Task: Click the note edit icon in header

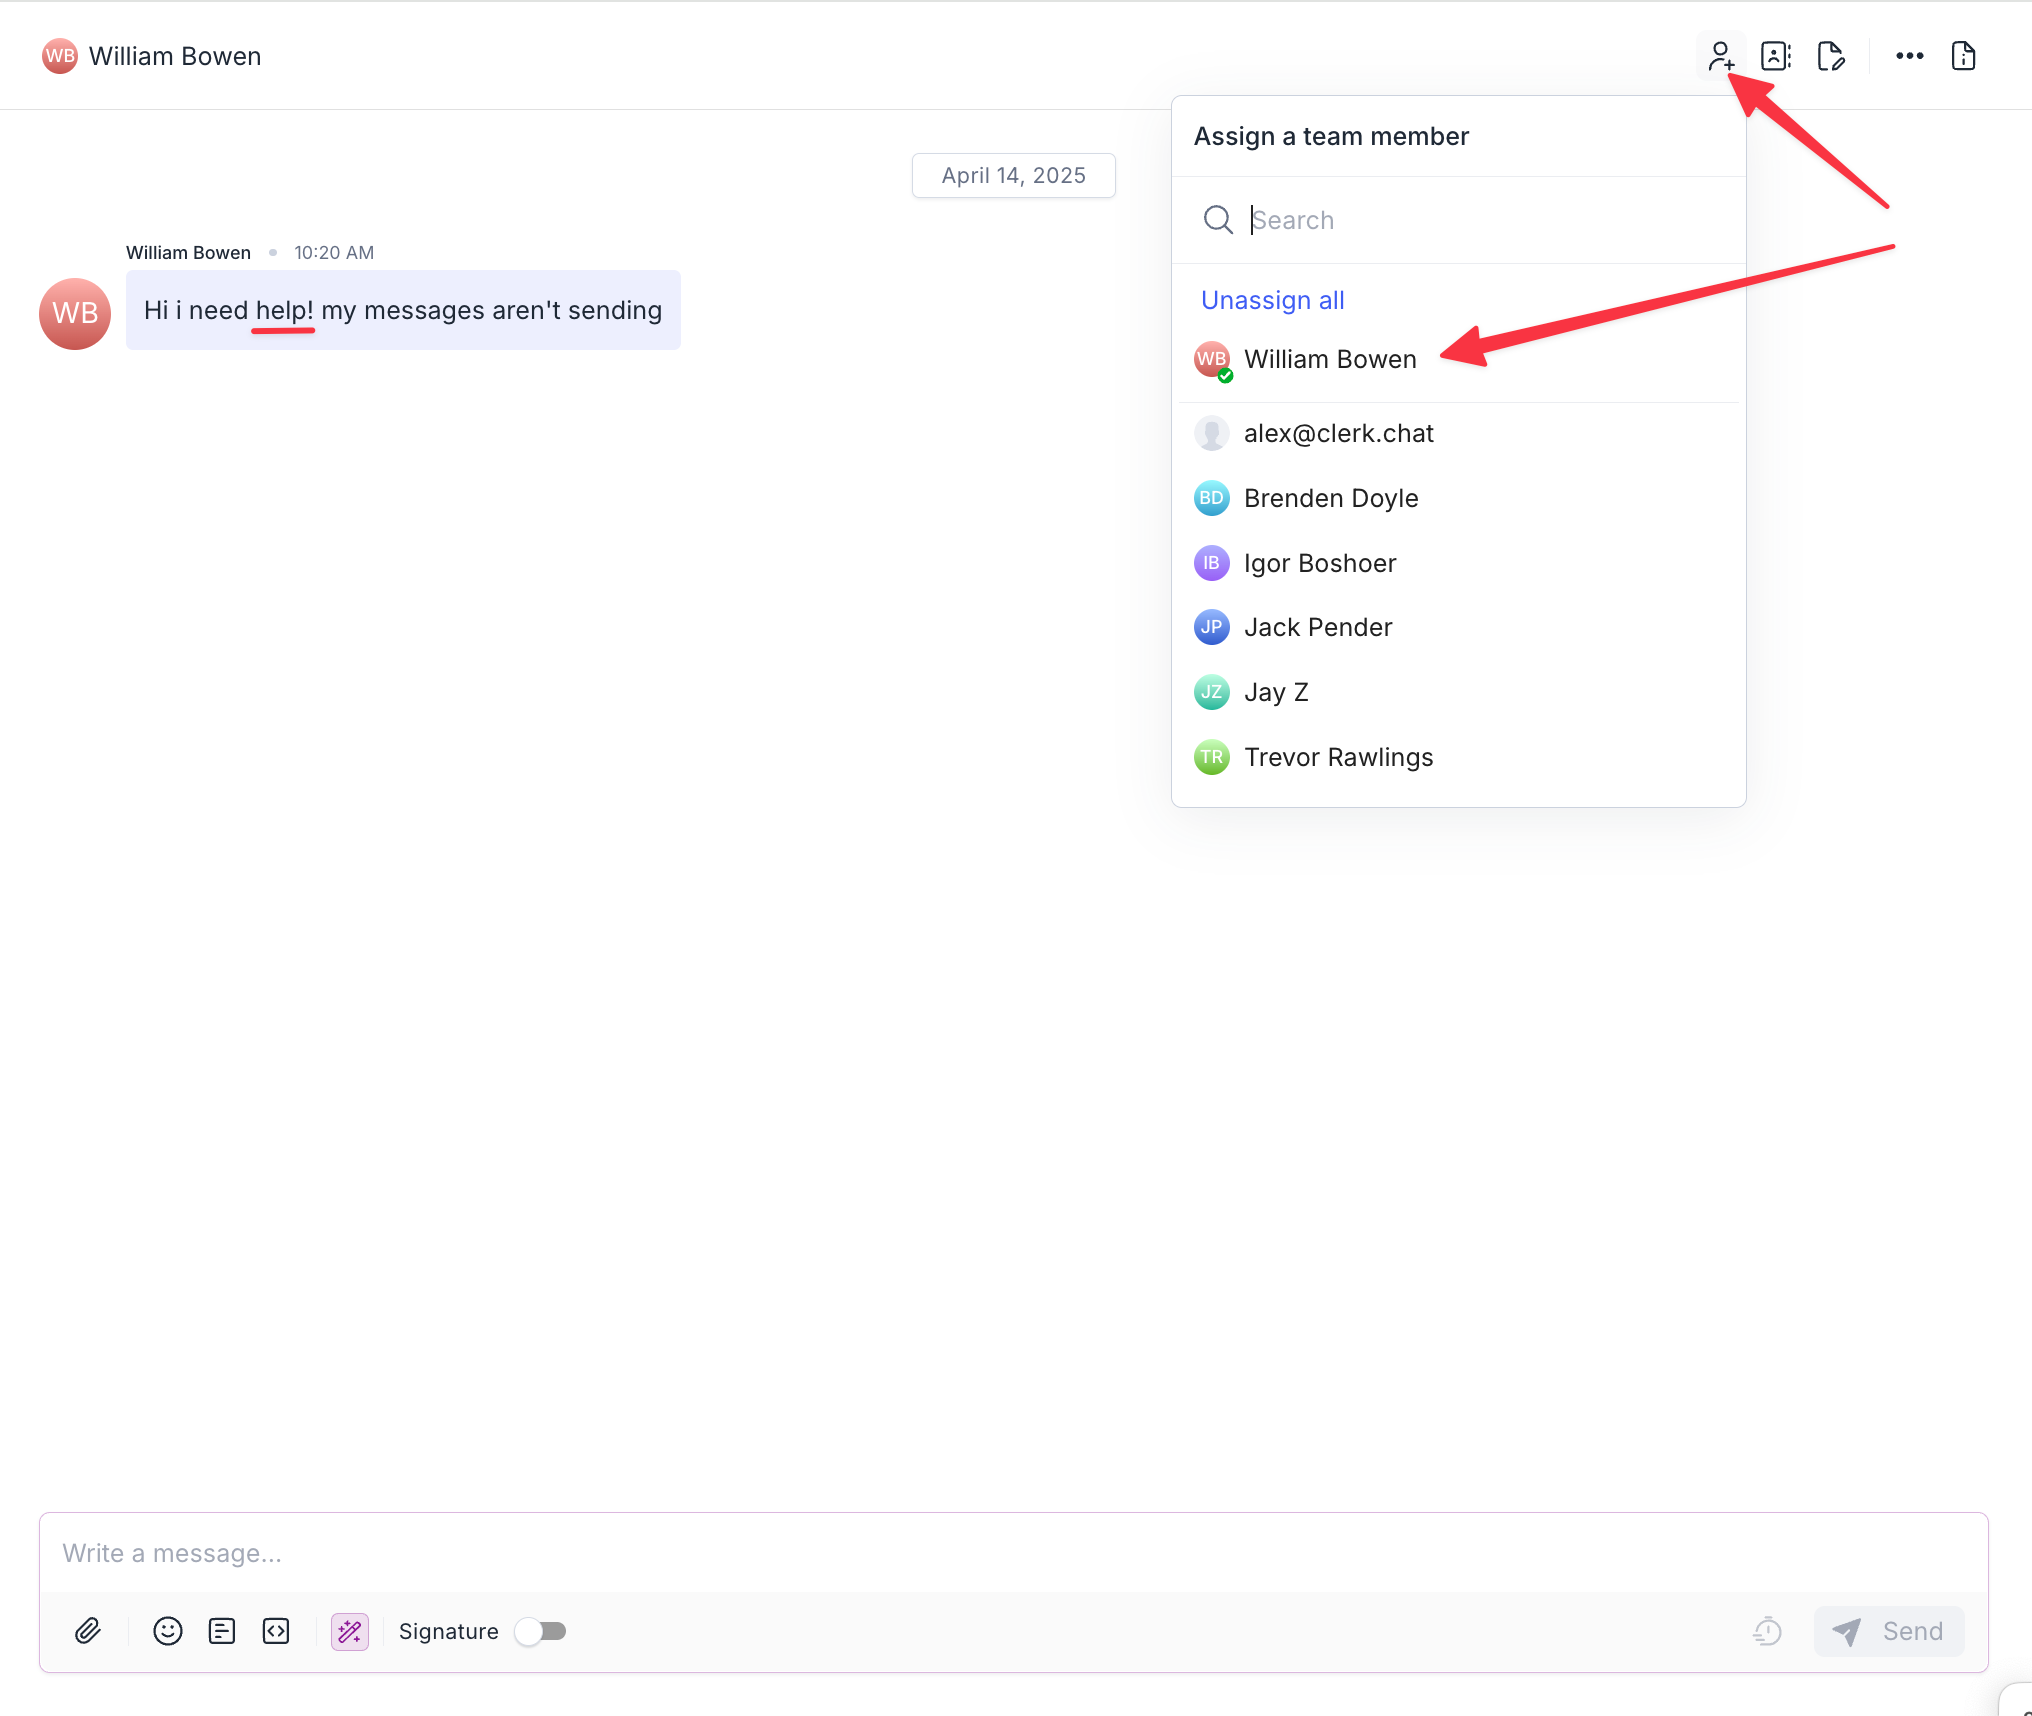Action: point(1831,56)
